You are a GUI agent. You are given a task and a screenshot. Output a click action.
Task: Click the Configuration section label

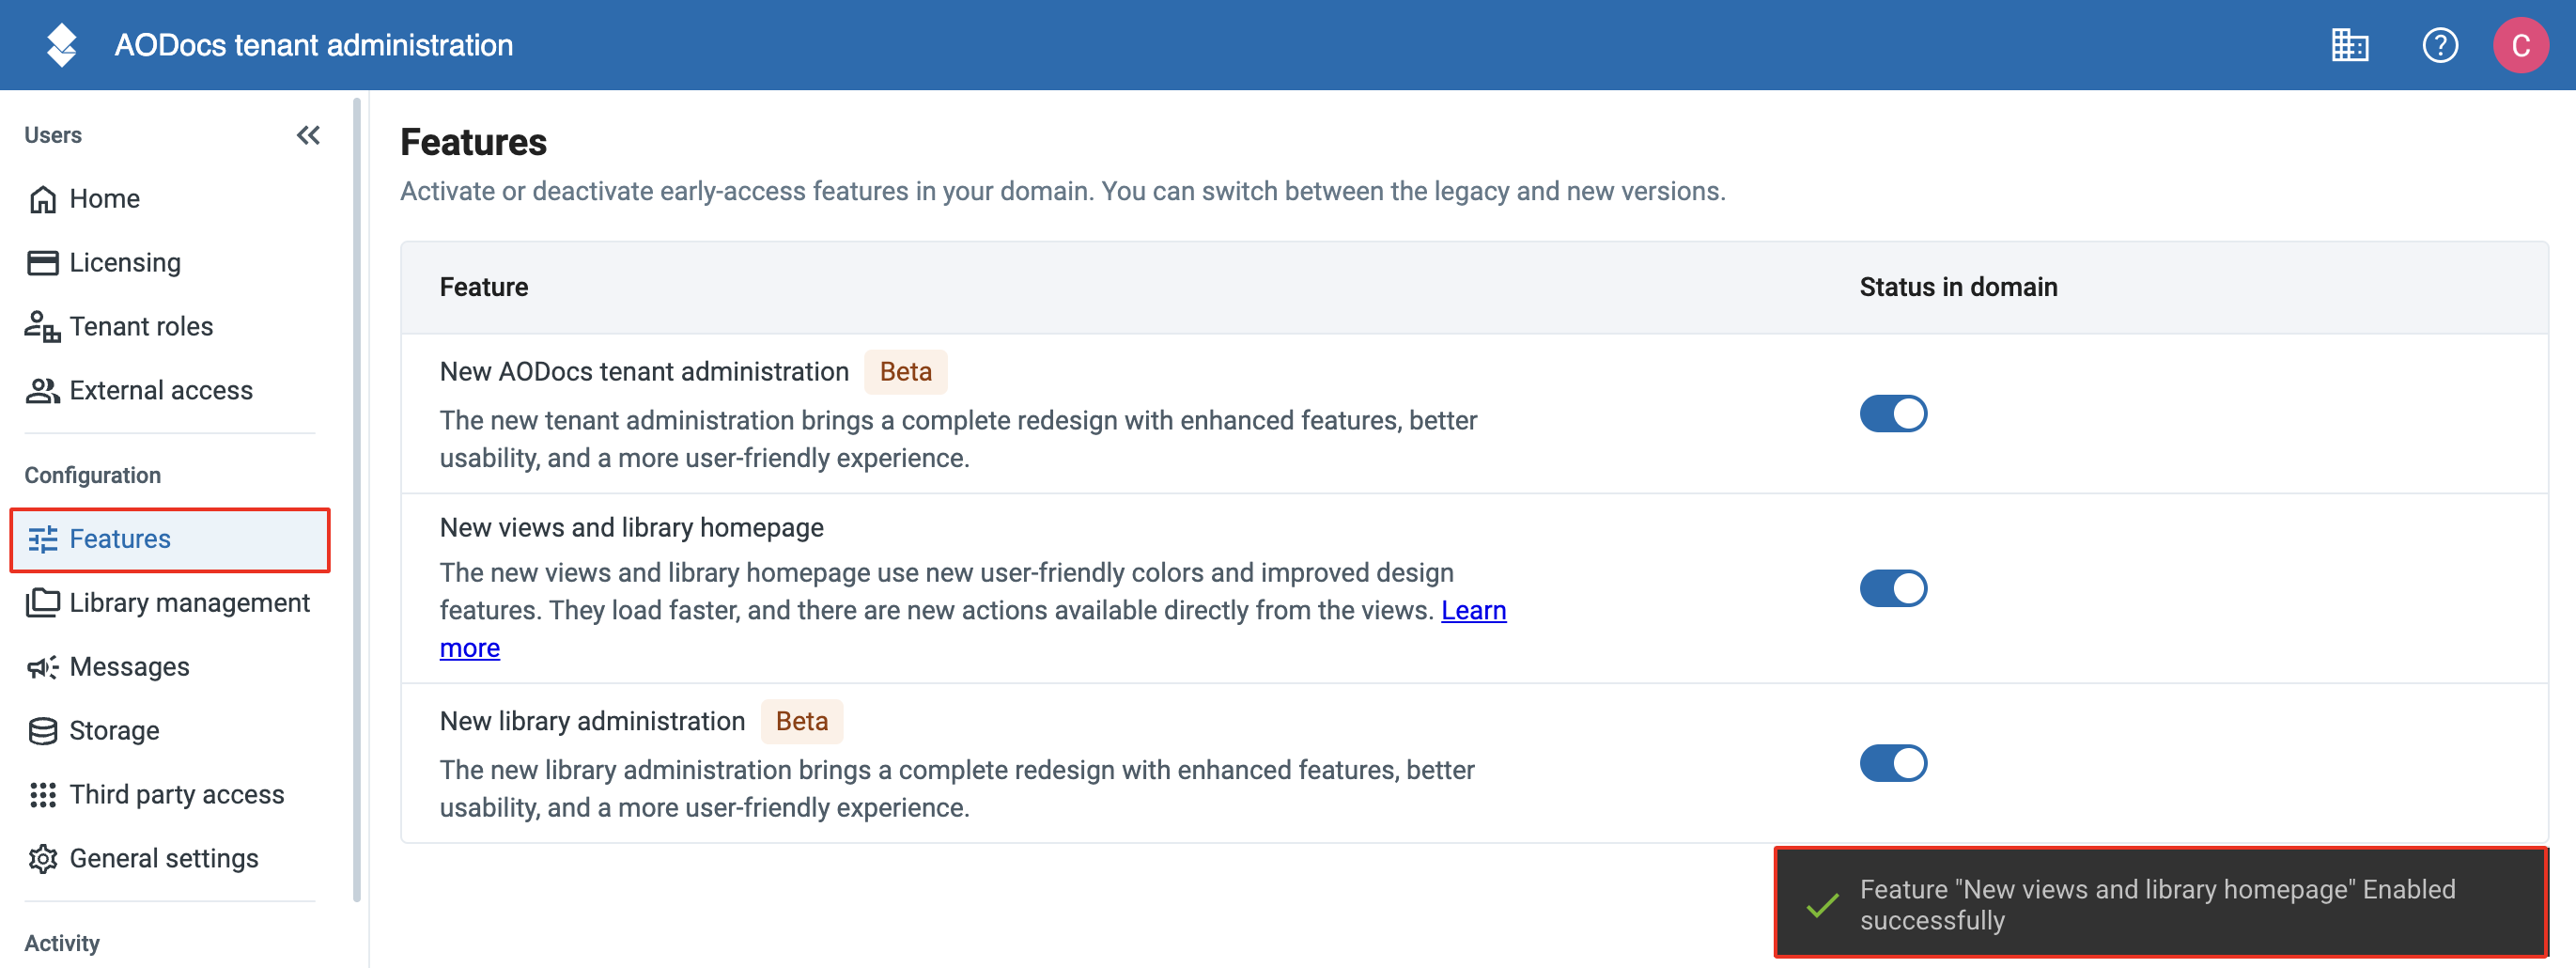[92, 475]
